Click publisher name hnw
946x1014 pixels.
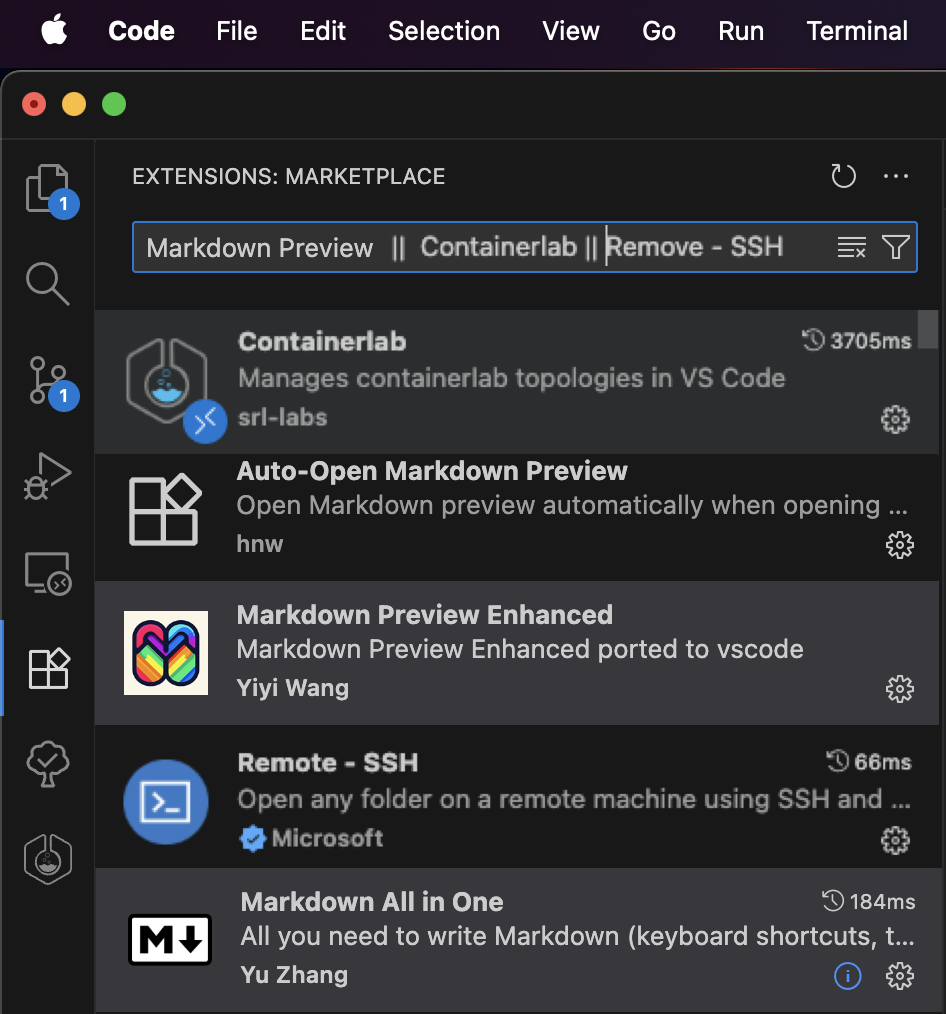click(260, 544)
